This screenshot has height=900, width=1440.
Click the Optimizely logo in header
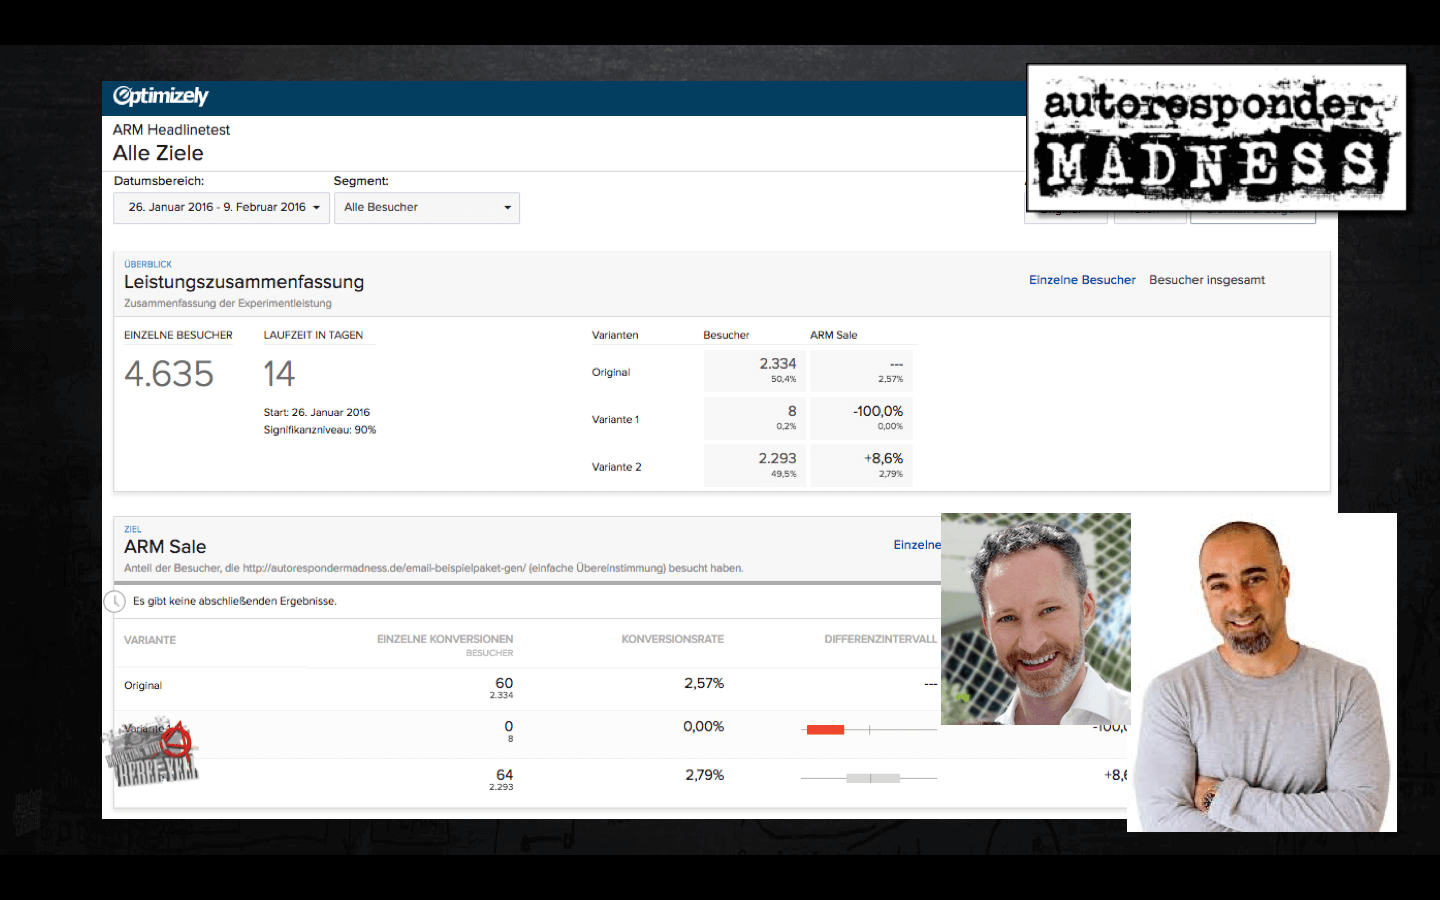click(x=160, y=96)
